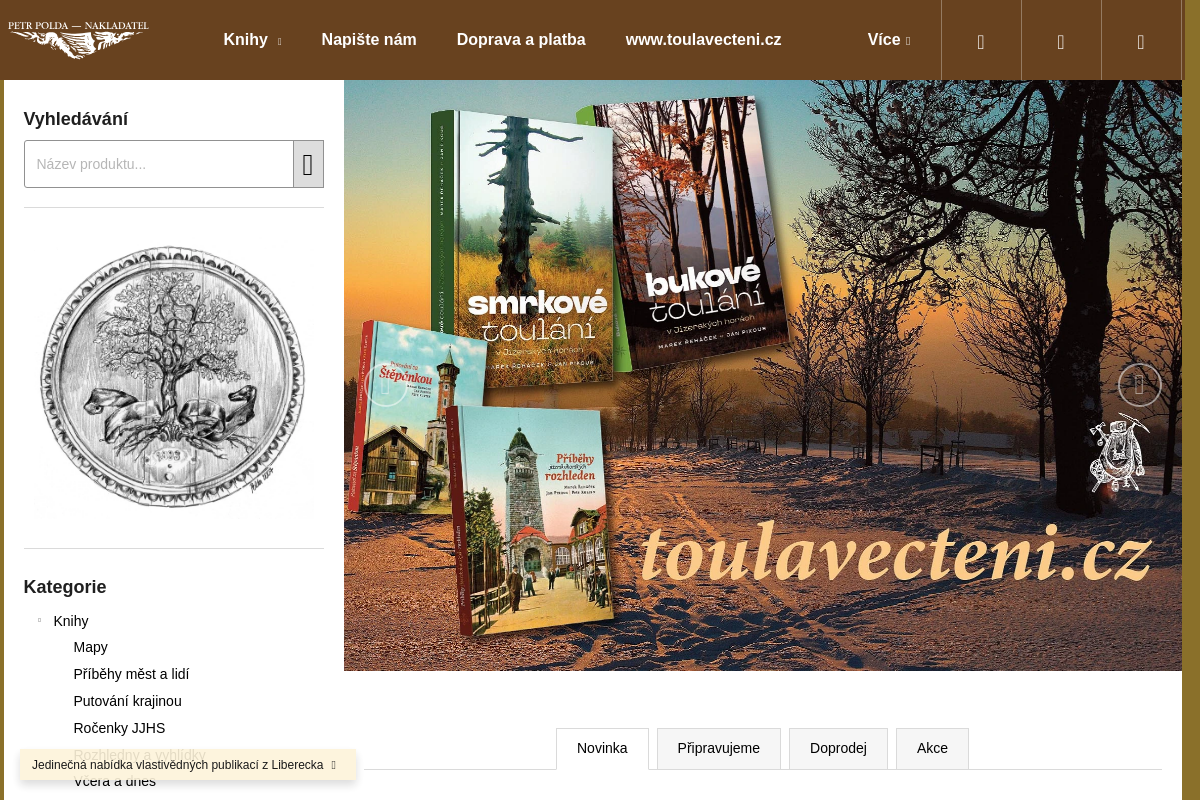Click the Kategorie sidebar heading
Image resolution: width=1200 pixels, height=800 pixels.
click(65, 587)
